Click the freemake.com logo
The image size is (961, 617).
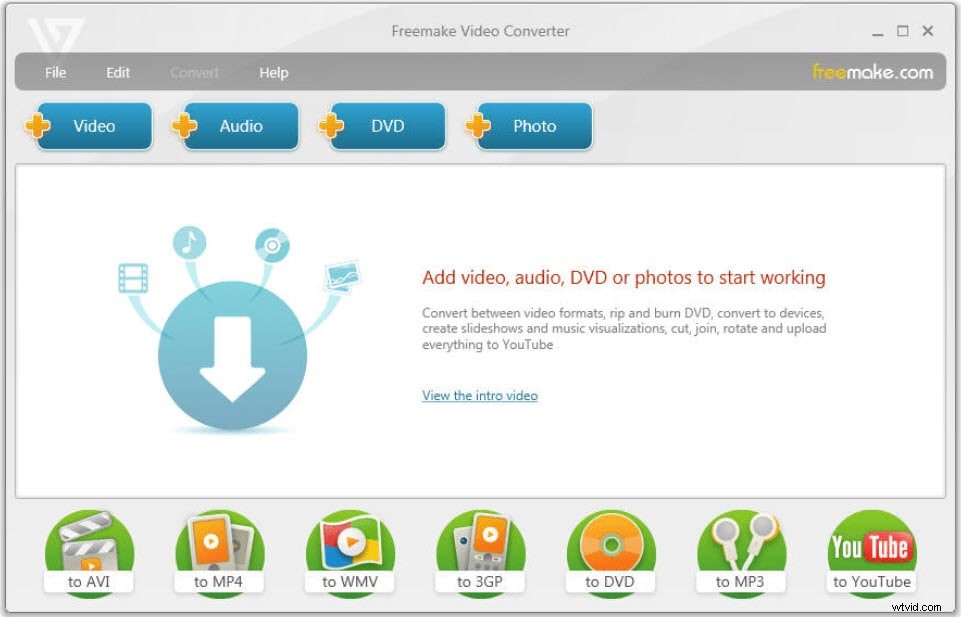[x=871, y=71]
